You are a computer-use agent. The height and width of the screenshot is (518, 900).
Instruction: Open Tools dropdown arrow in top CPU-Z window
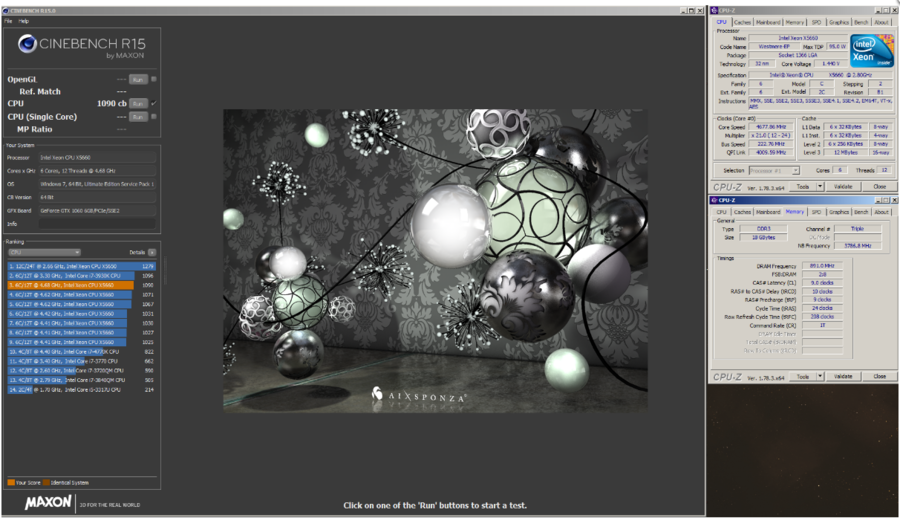click(820, 187)
